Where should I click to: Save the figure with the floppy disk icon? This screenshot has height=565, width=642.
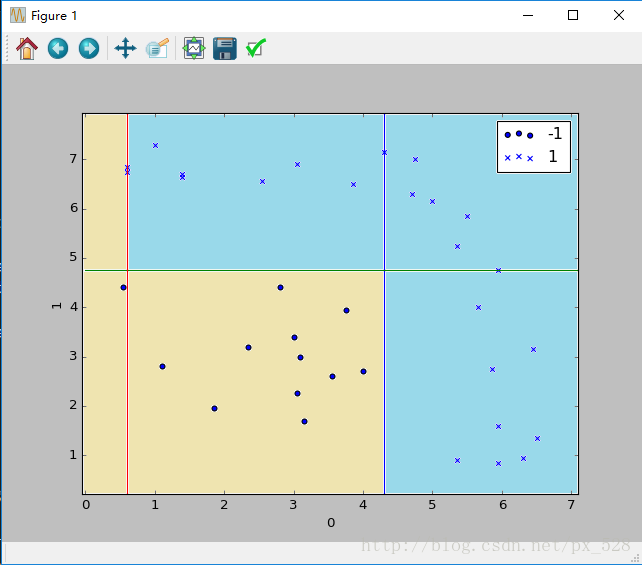click(x=225, y=48)
